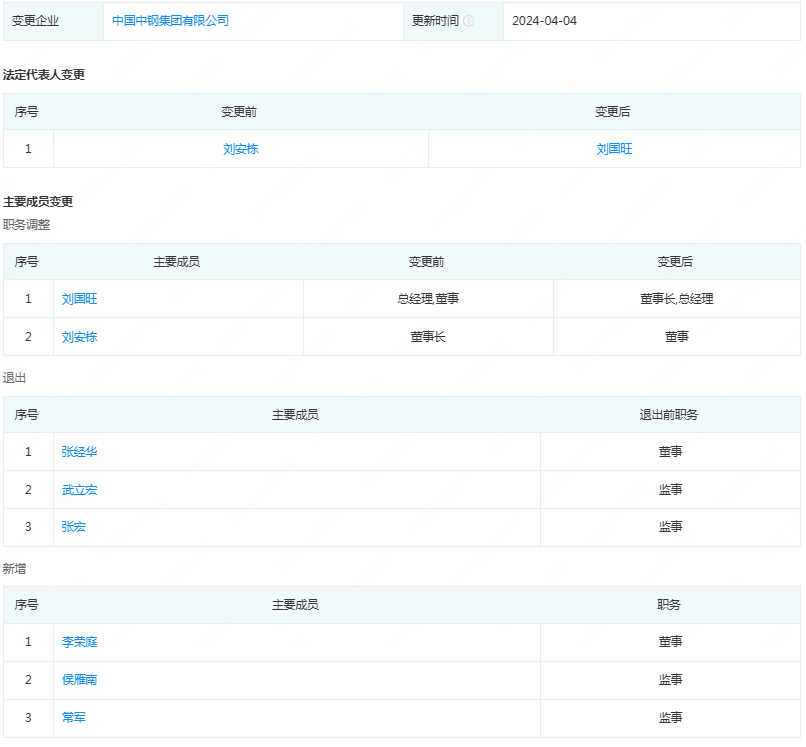806x747 pixels.
Task: Click the info icon beside 更新时间
Action: pos(469,21)
